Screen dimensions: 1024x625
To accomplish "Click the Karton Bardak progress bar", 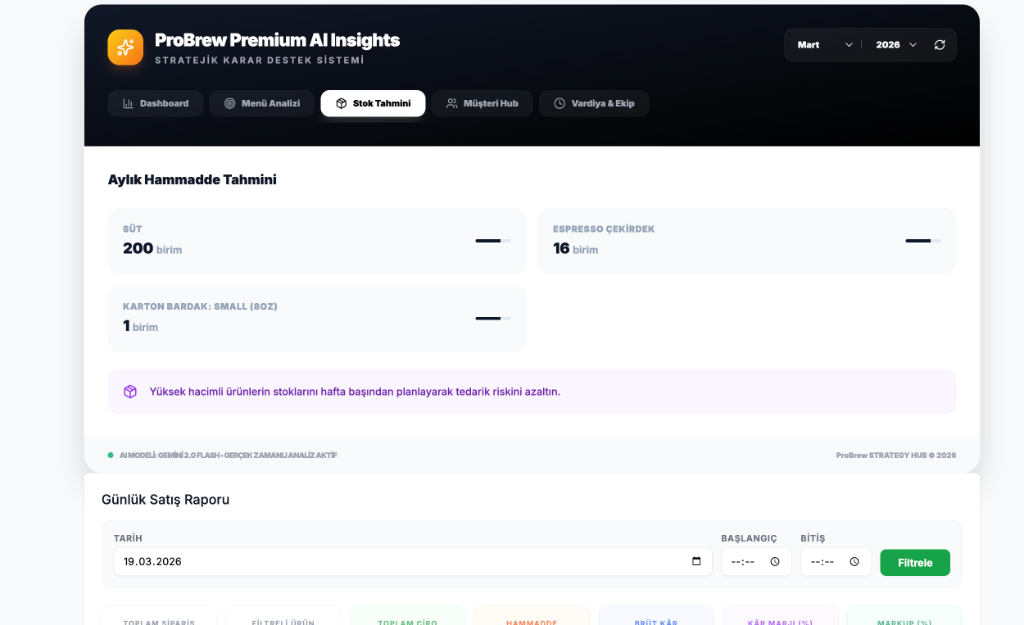I will 492,318.
